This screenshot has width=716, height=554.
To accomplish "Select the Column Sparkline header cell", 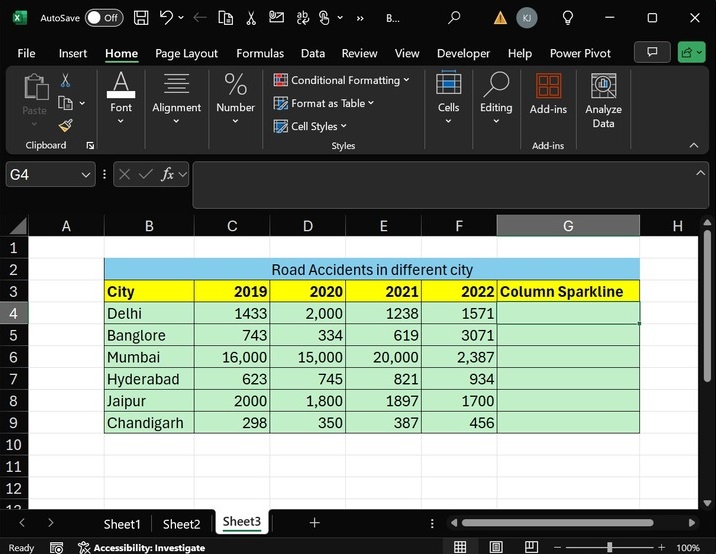I will (567, 292).
